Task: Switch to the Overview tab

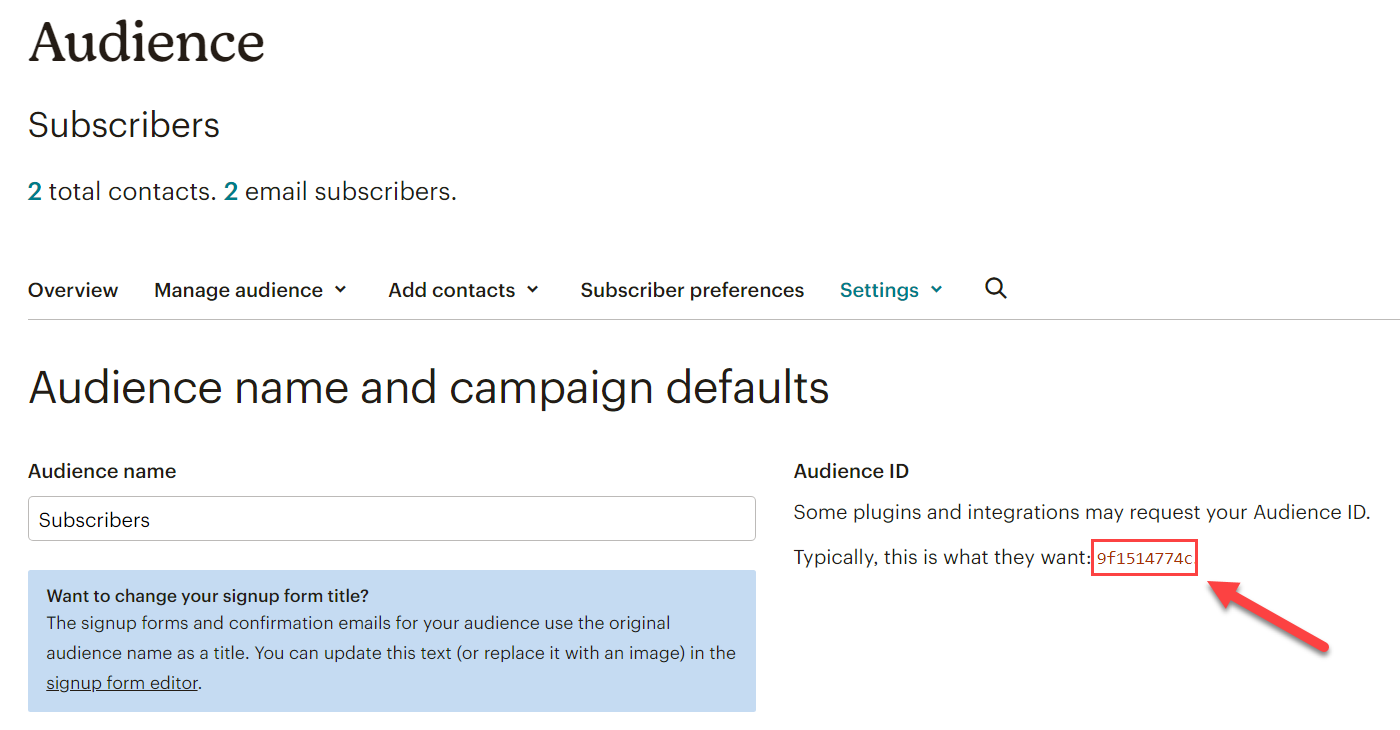Action: pos(73,290)
